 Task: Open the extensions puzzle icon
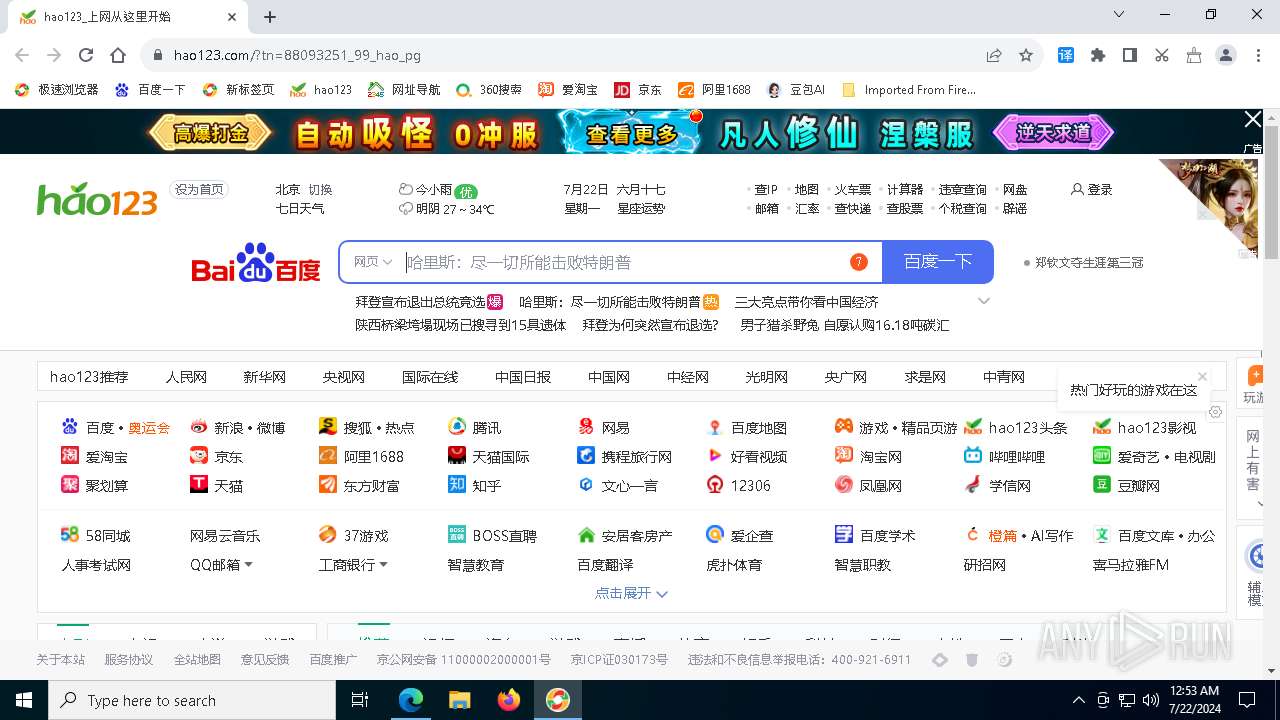pos(1098,55)
